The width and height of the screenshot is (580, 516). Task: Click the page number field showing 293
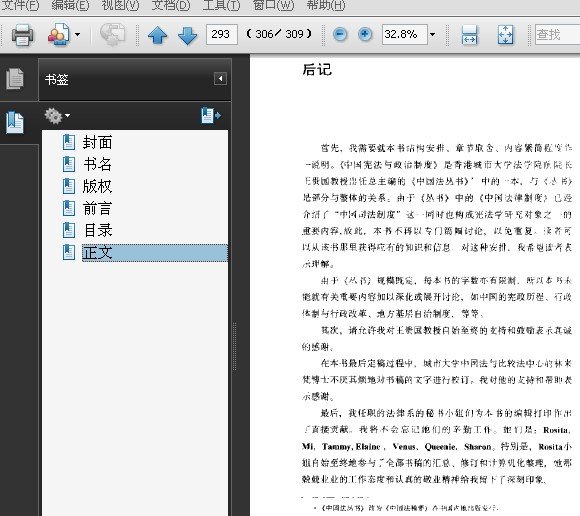click(x=222, y=34)
